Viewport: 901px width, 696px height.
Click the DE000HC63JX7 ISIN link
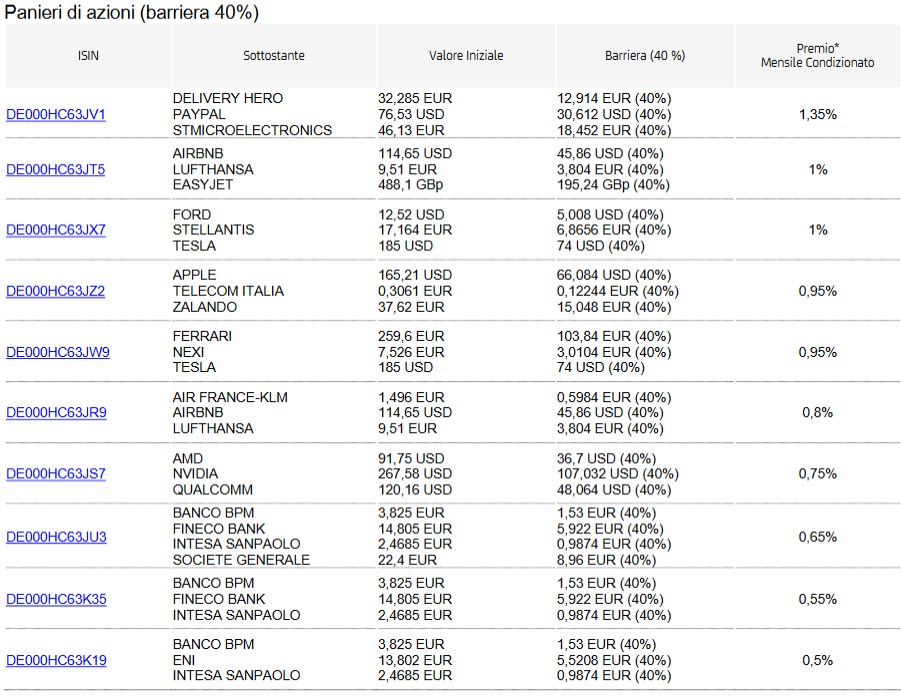[56, 230]
